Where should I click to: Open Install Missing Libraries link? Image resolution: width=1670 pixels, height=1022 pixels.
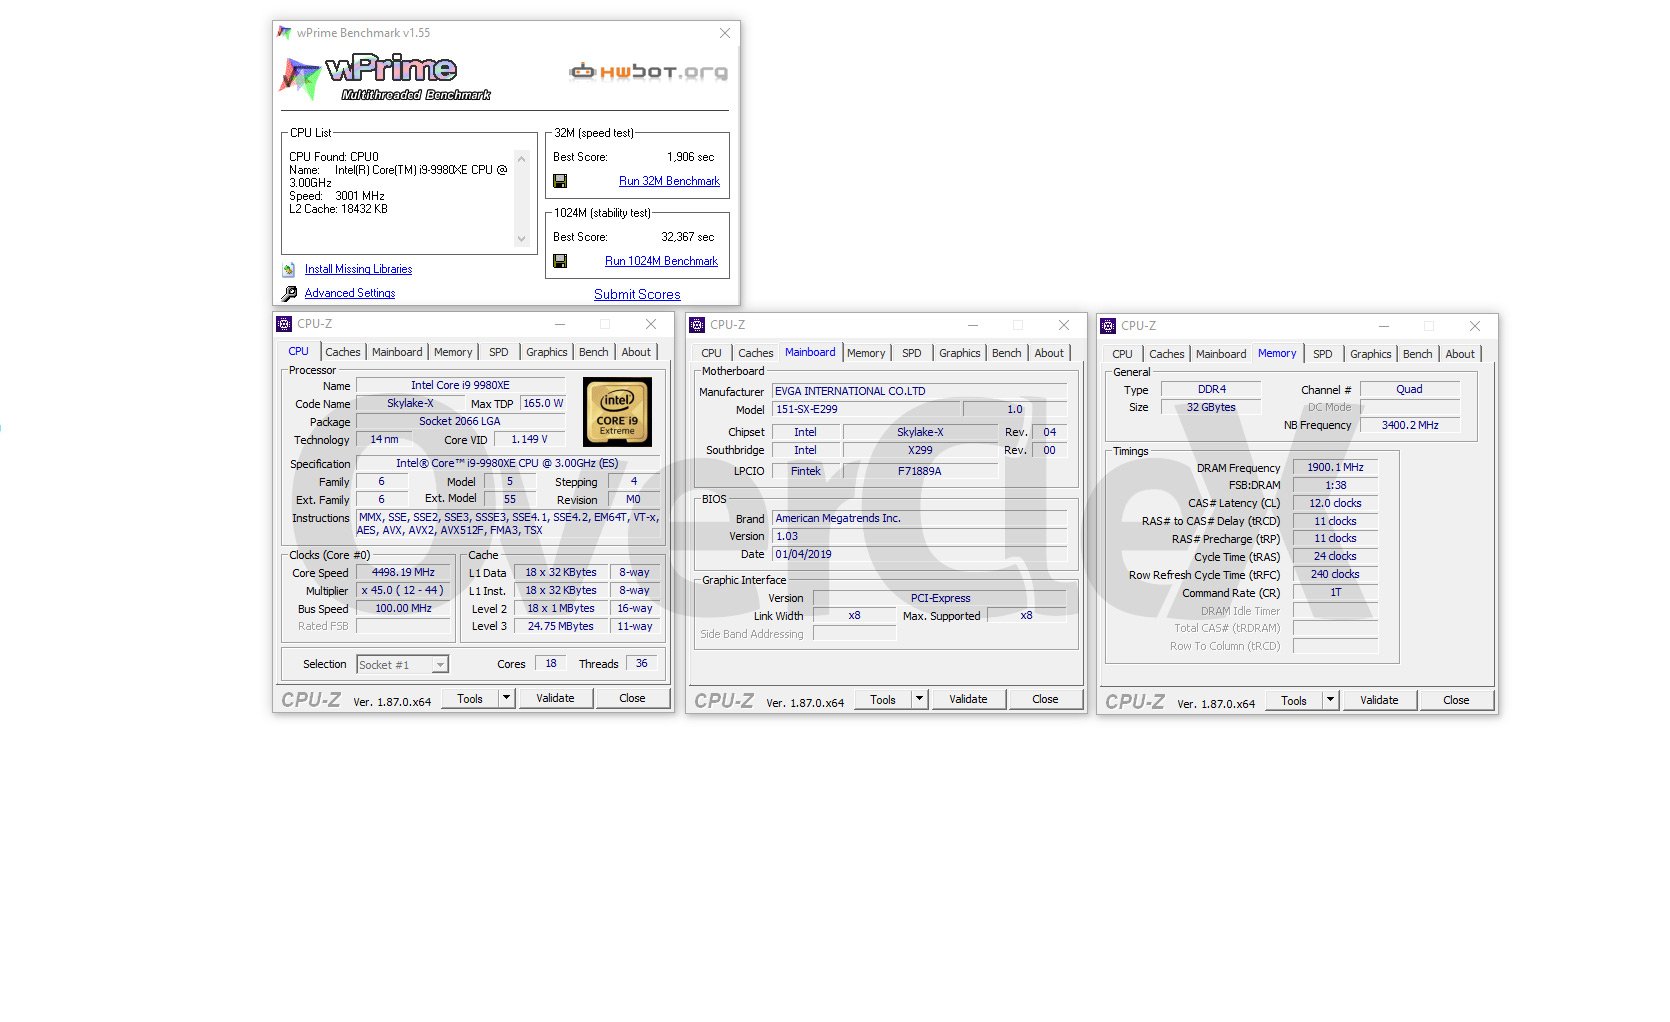pyautogui.click(x=358, y=269)
